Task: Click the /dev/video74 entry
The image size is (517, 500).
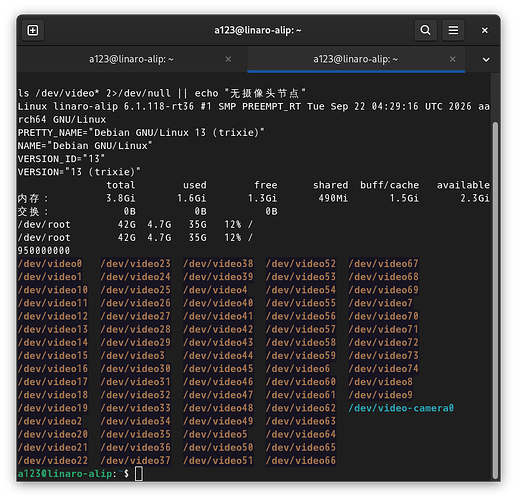Action: click(383, 369)
